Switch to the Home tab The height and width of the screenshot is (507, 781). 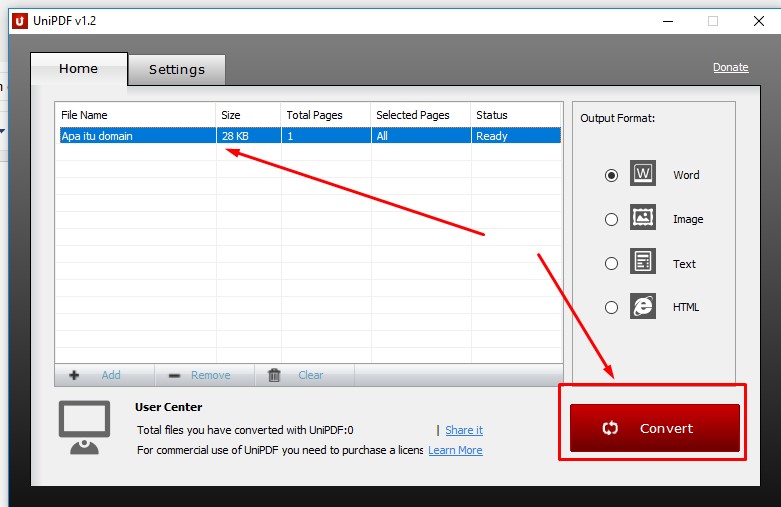79,69
